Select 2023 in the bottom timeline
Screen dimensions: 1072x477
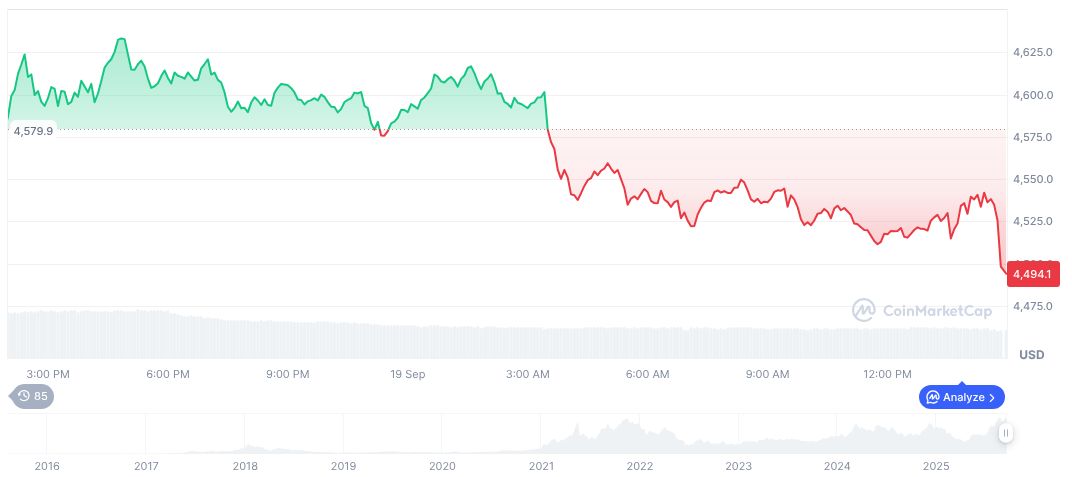[738, 466]
